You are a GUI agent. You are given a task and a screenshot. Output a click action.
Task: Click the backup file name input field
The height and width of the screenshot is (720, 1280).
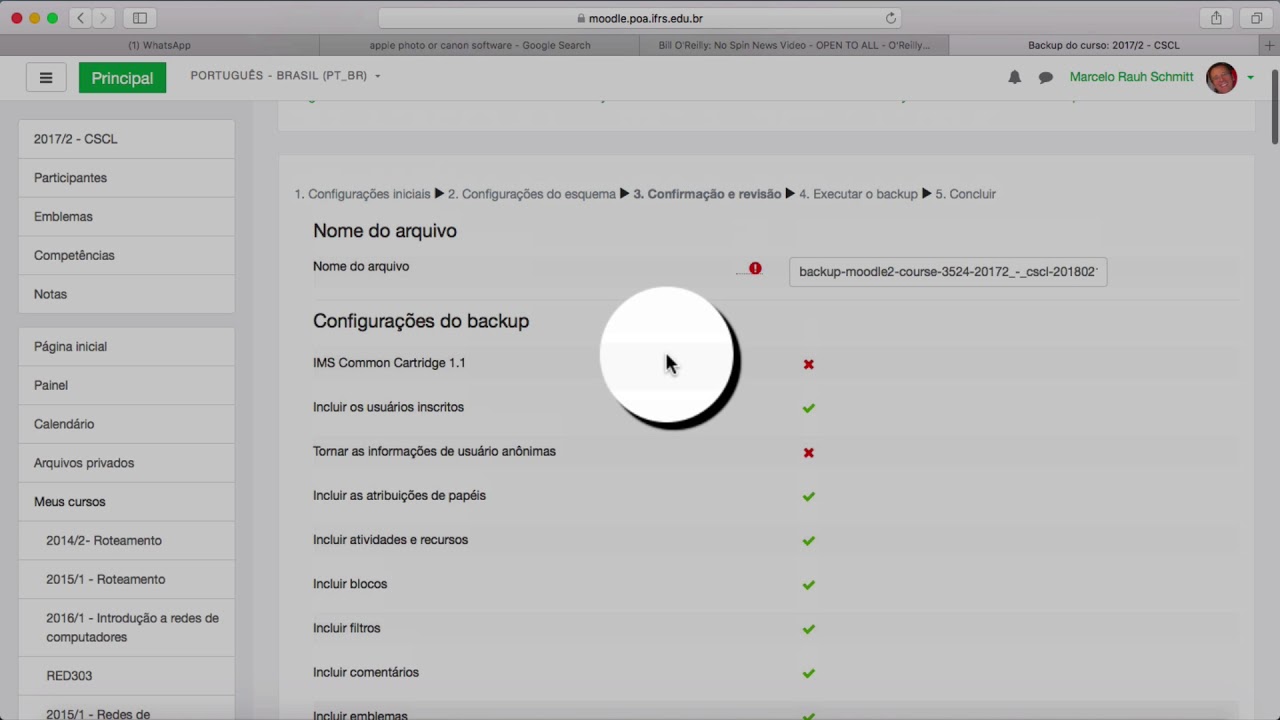[x=948, y=272]
